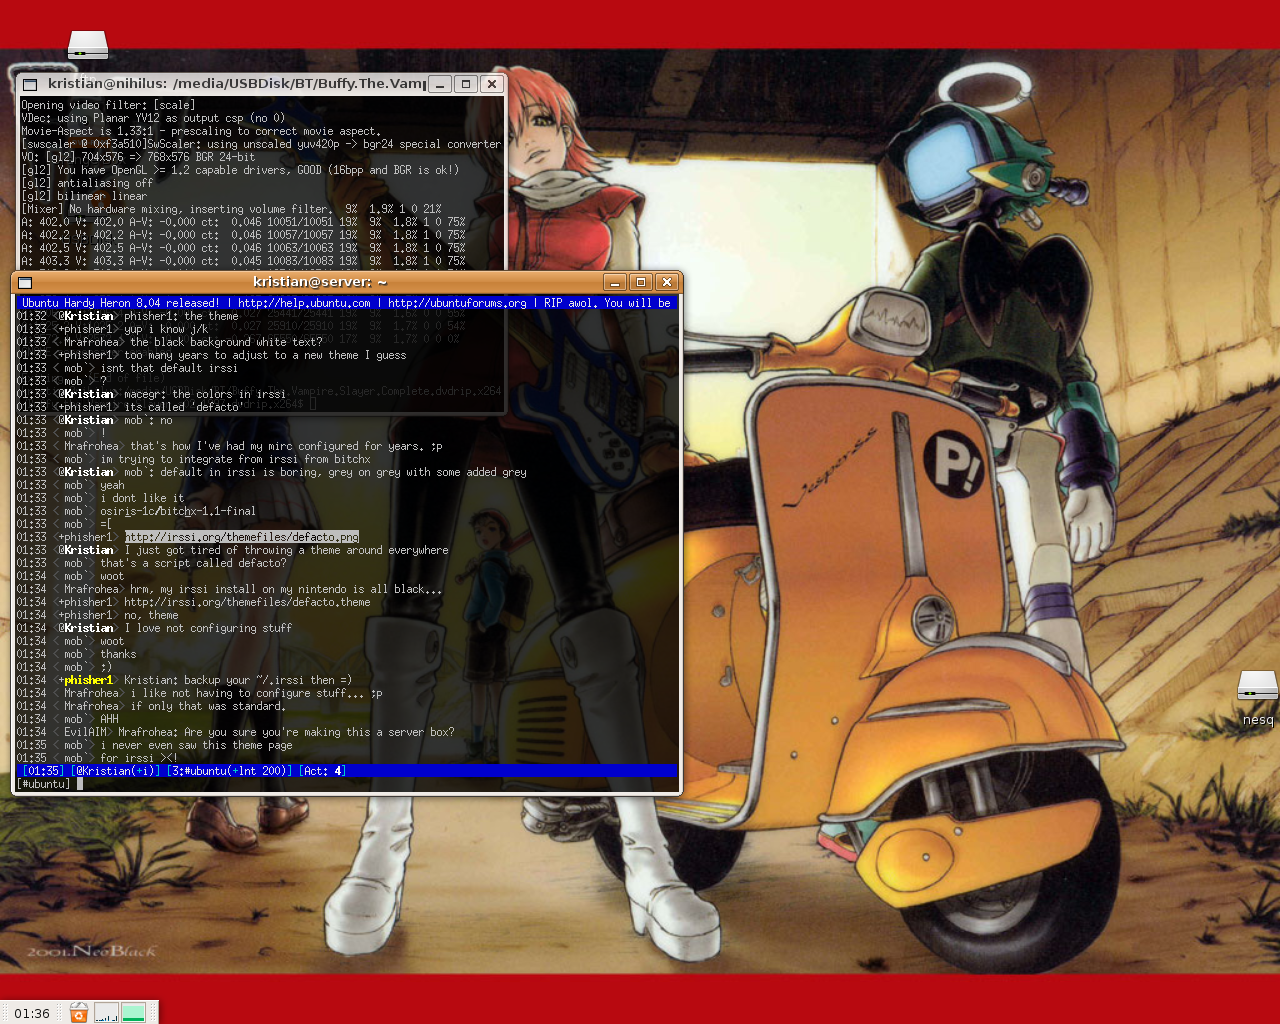
Task: Open the http://ubuntuforums.org link in the topic bar
Action: tap(457, 303)
